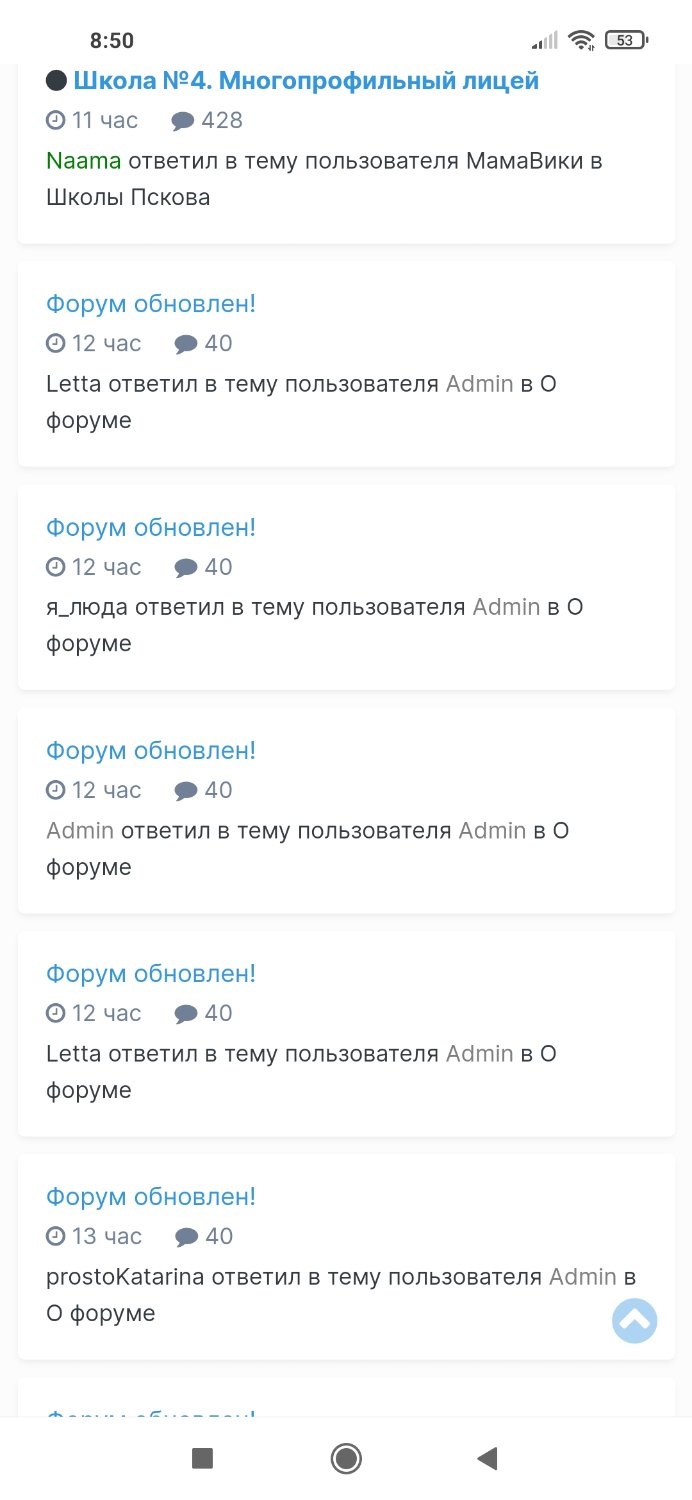Image resolution: width=692 pixels, height=1500 pixels.
Task: Tap the comment bubble icon beside 428
Action: coord(183,121)
